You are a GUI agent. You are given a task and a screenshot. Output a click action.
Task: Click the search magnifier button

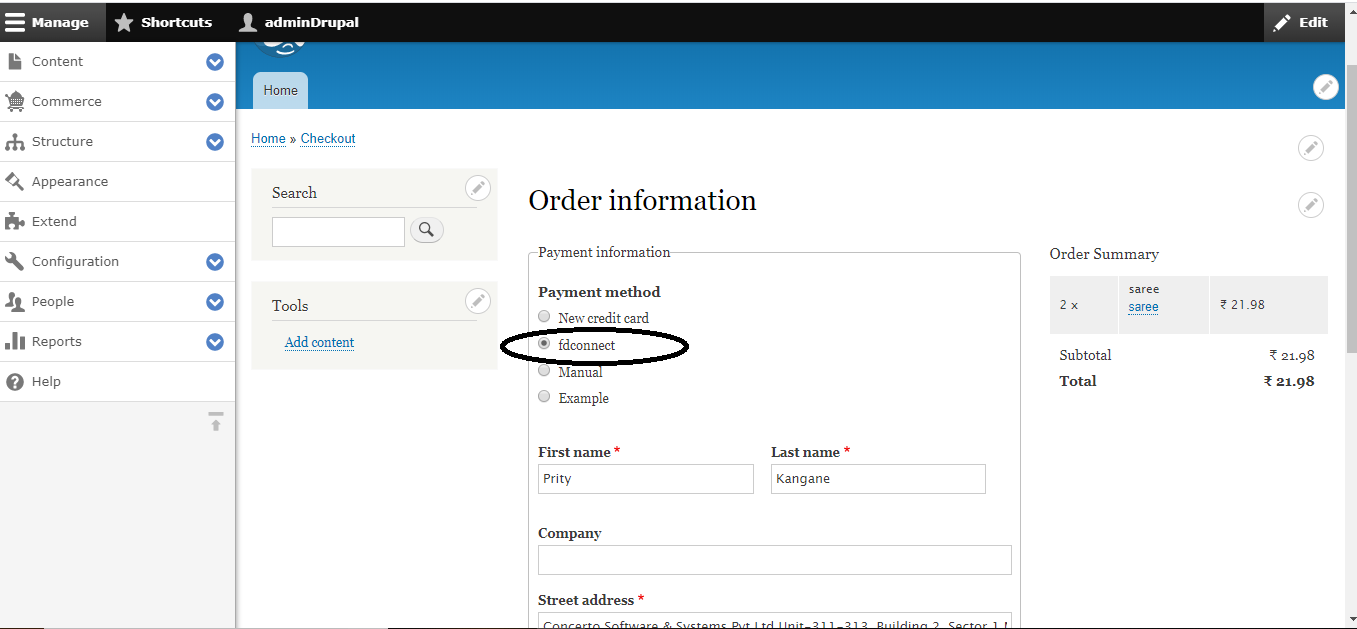[427, 231]
